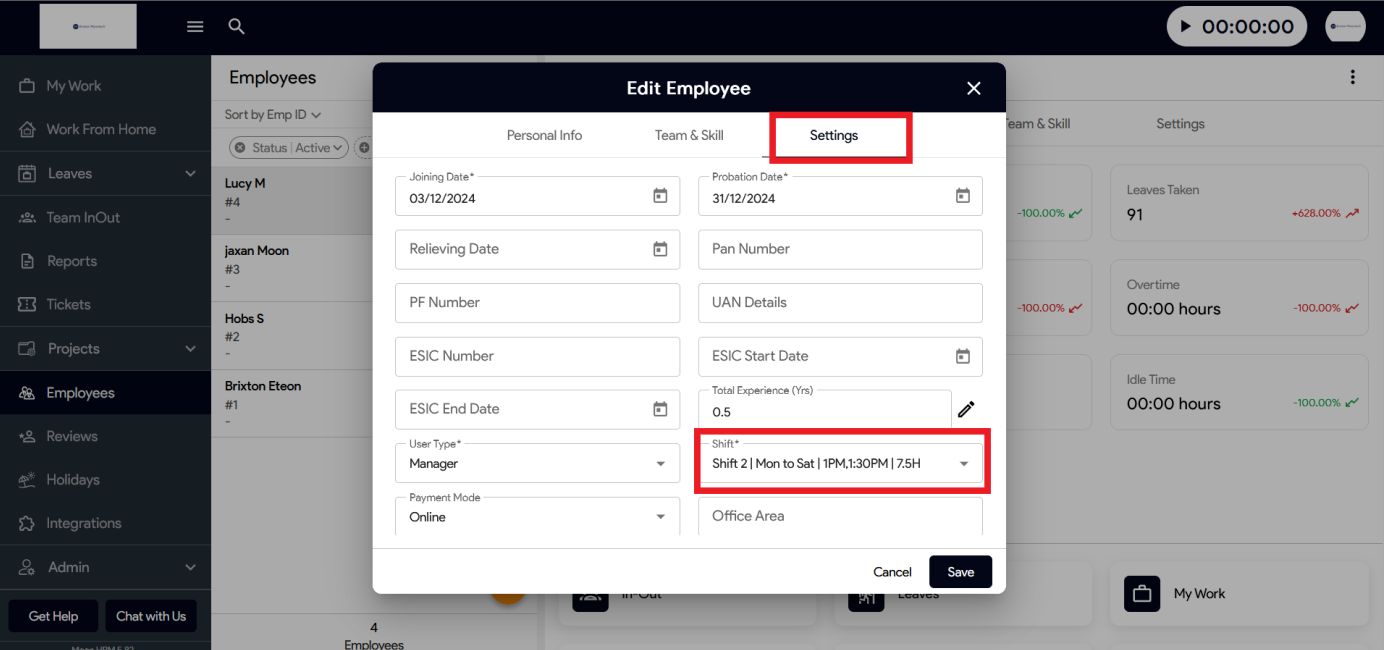This screenshot has width=1384, height=650.
Task: Open the Joining Date calendar picker
Action: coord(660,196)
